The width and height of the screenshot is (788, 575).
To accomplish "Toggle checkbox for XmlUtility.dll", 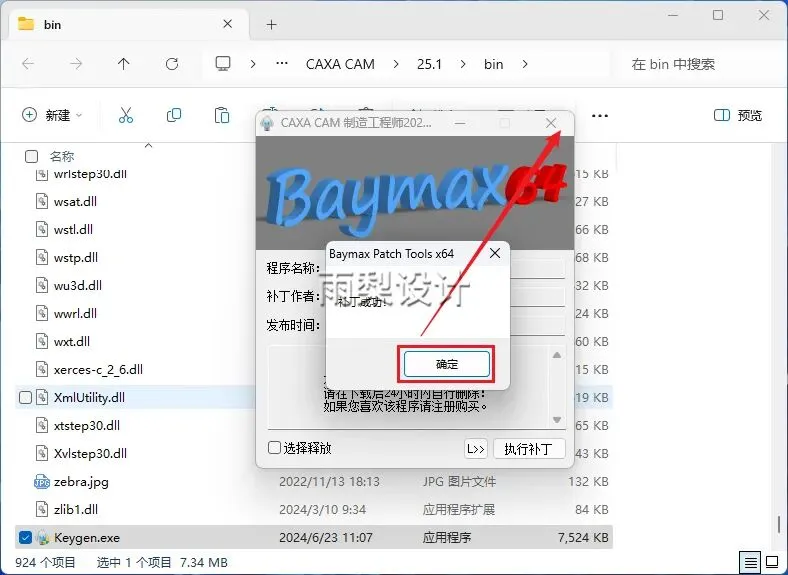I will (25, 398).
